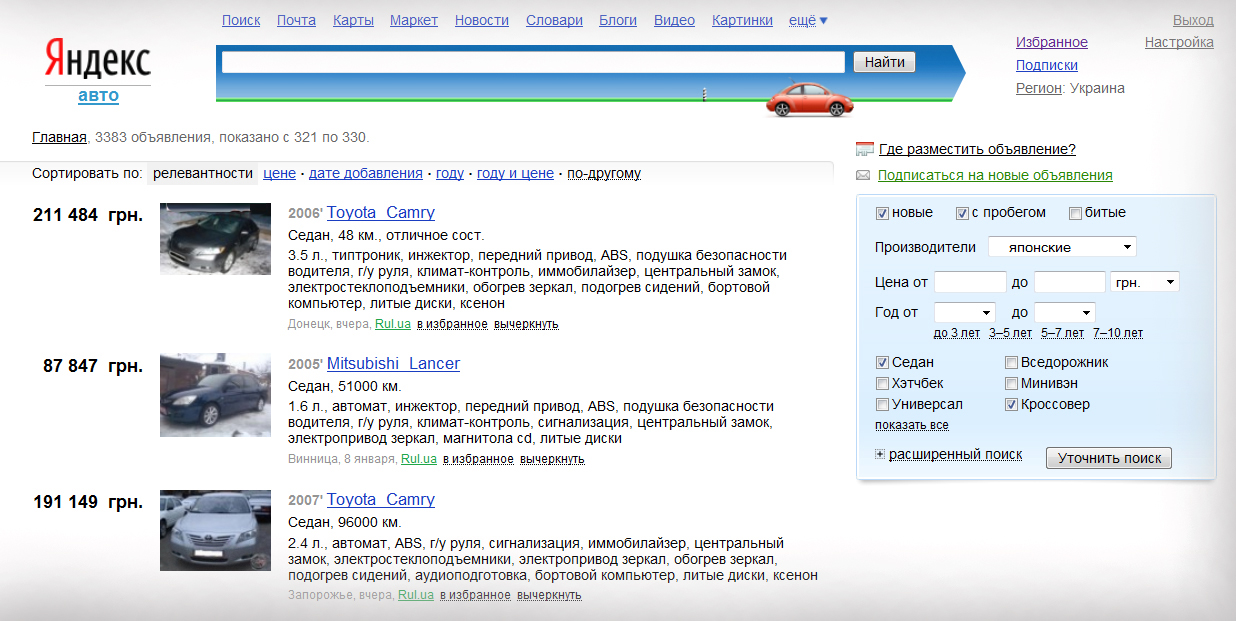Open the Настройка link
This screenshot has height=621, width=1236.
(1179, 43)
